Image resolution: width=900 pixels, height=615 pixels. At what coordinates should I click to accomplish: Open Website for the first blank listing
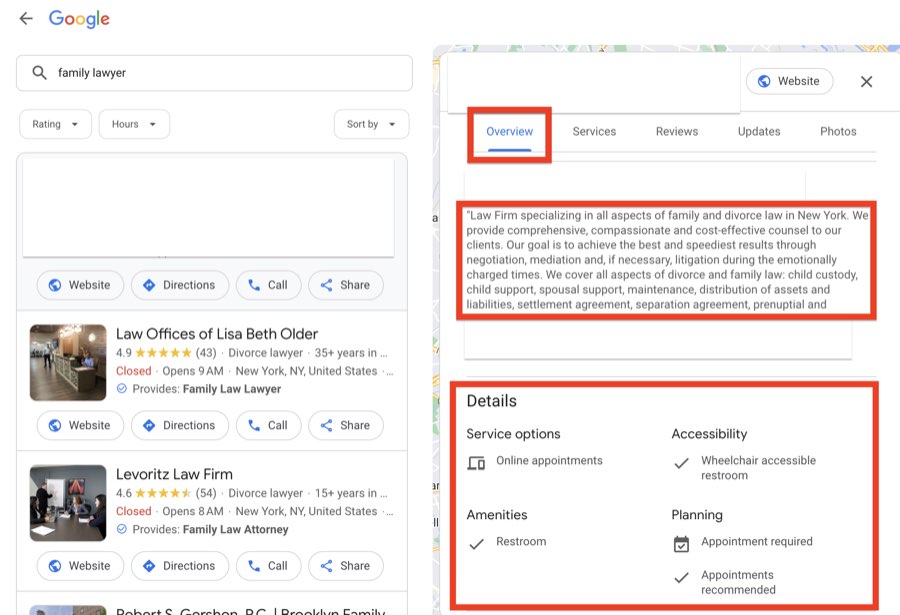click(x=80, y=285)
